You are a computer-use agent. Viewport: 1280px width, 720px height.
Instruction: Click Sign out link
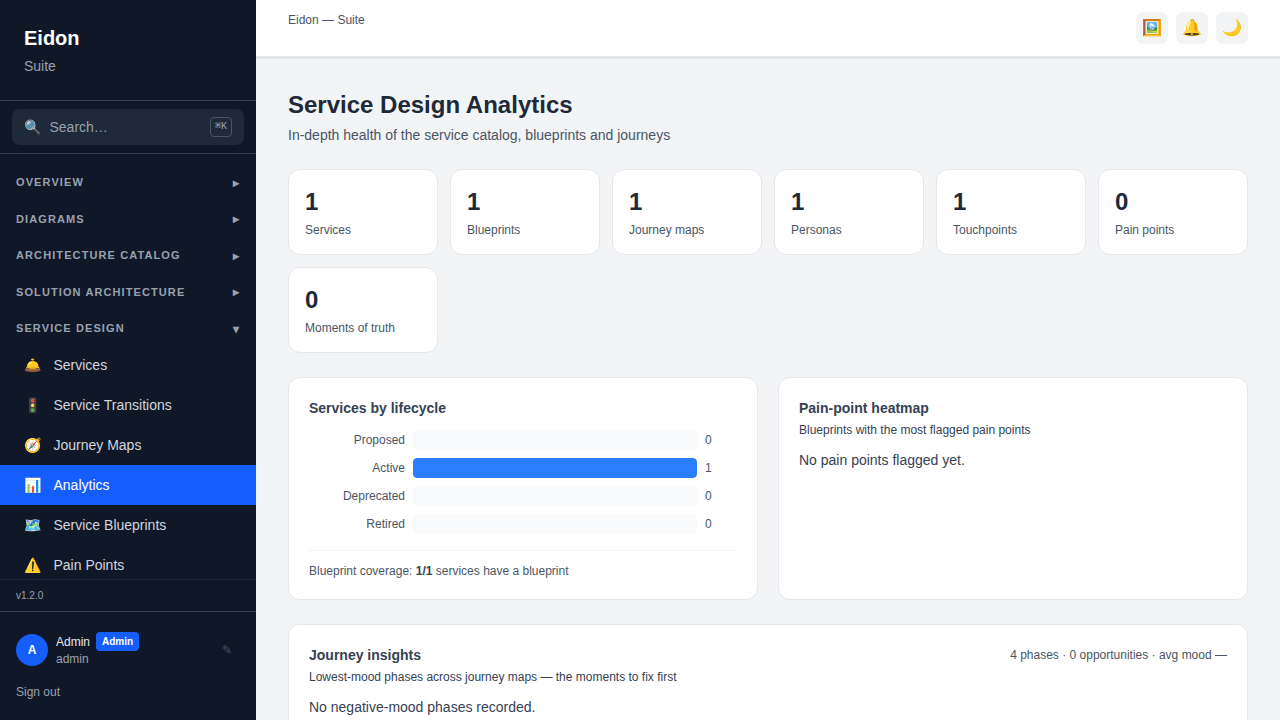[38, 692]
